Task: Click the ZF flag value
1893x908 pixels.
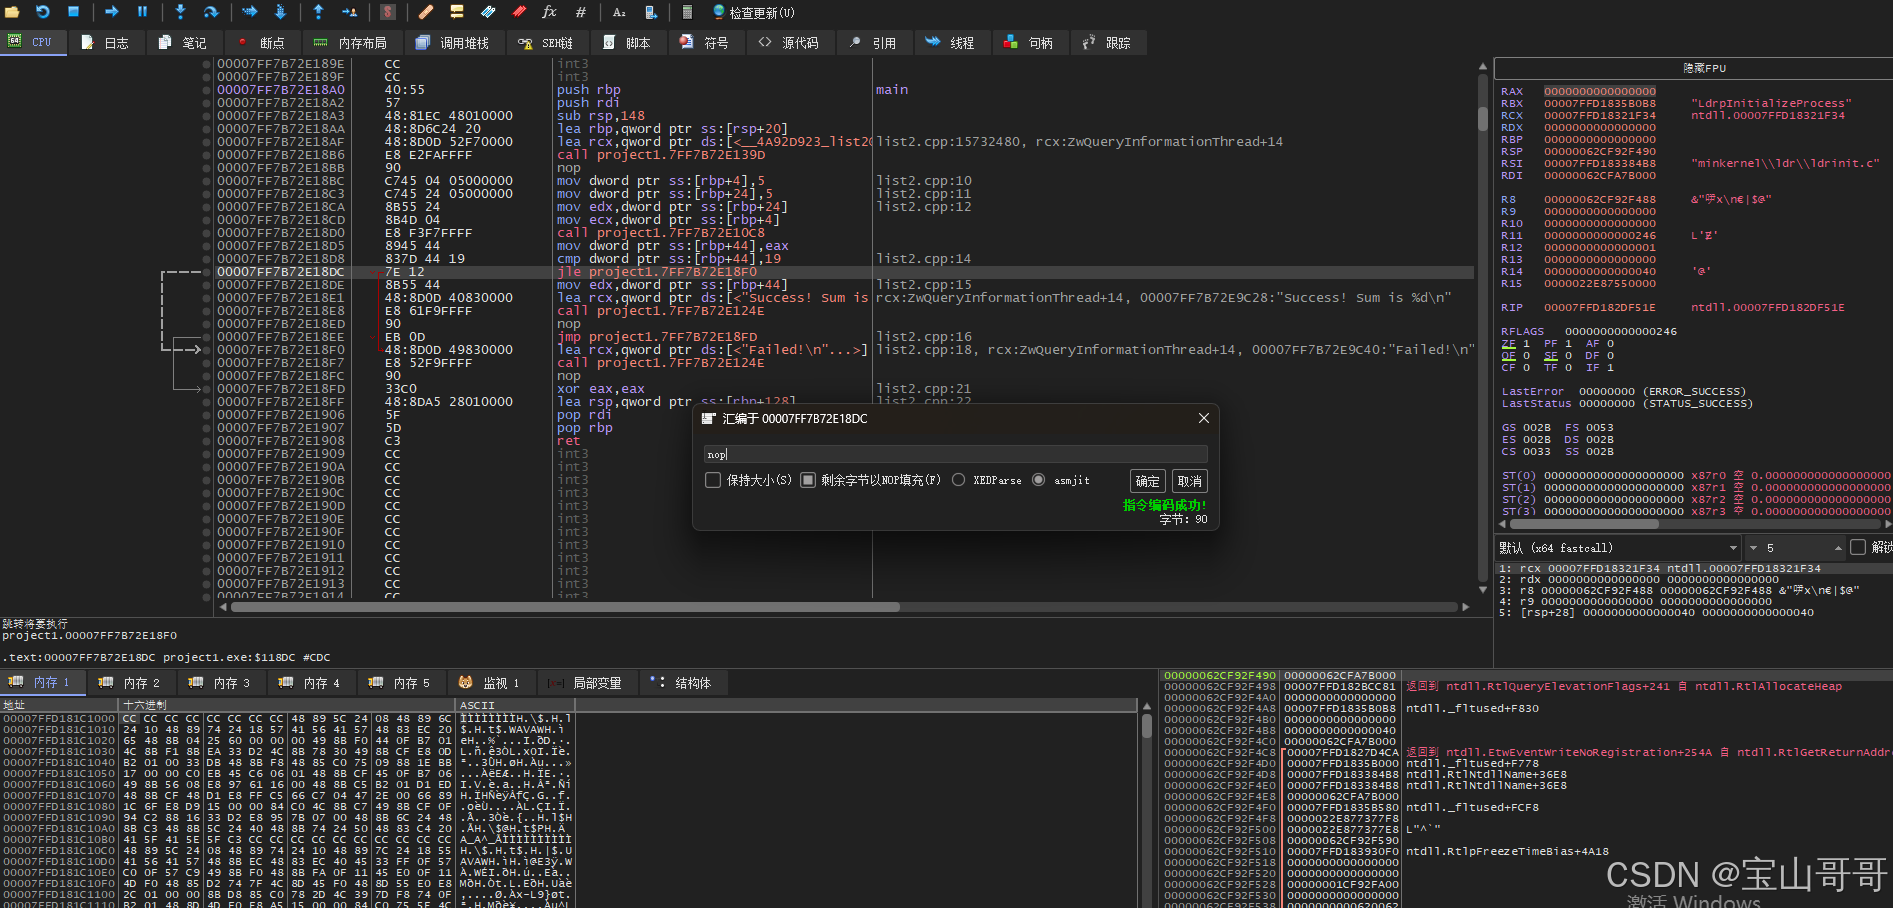Action: (x=1526, y=343)
